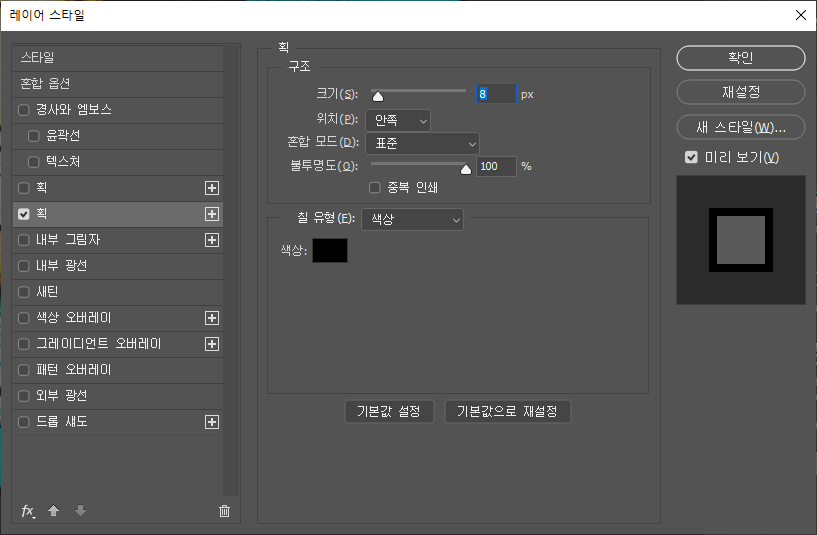Delete effect with the trash icon
Viewport: 817px width, 535px height.
tap(224, 511)
